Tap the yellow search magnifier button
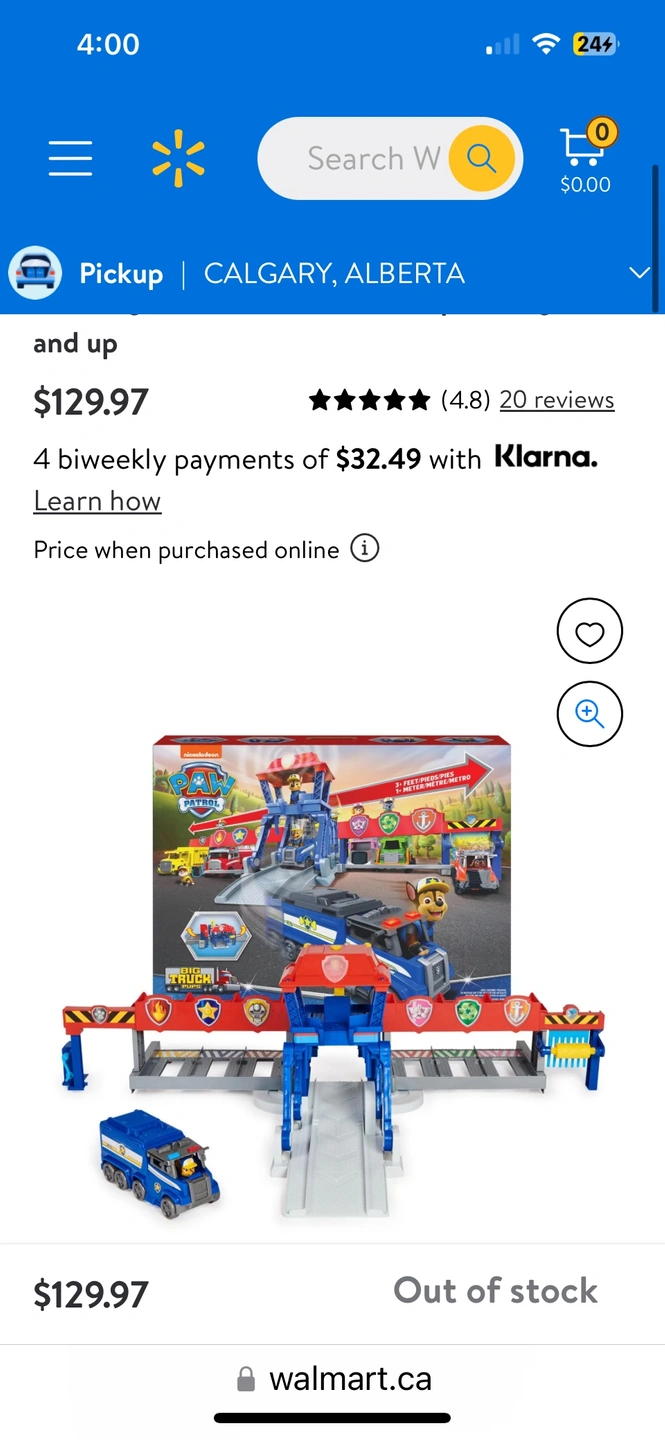The height and width of the screenshot is (1440, 665). [x=482, y=158]
